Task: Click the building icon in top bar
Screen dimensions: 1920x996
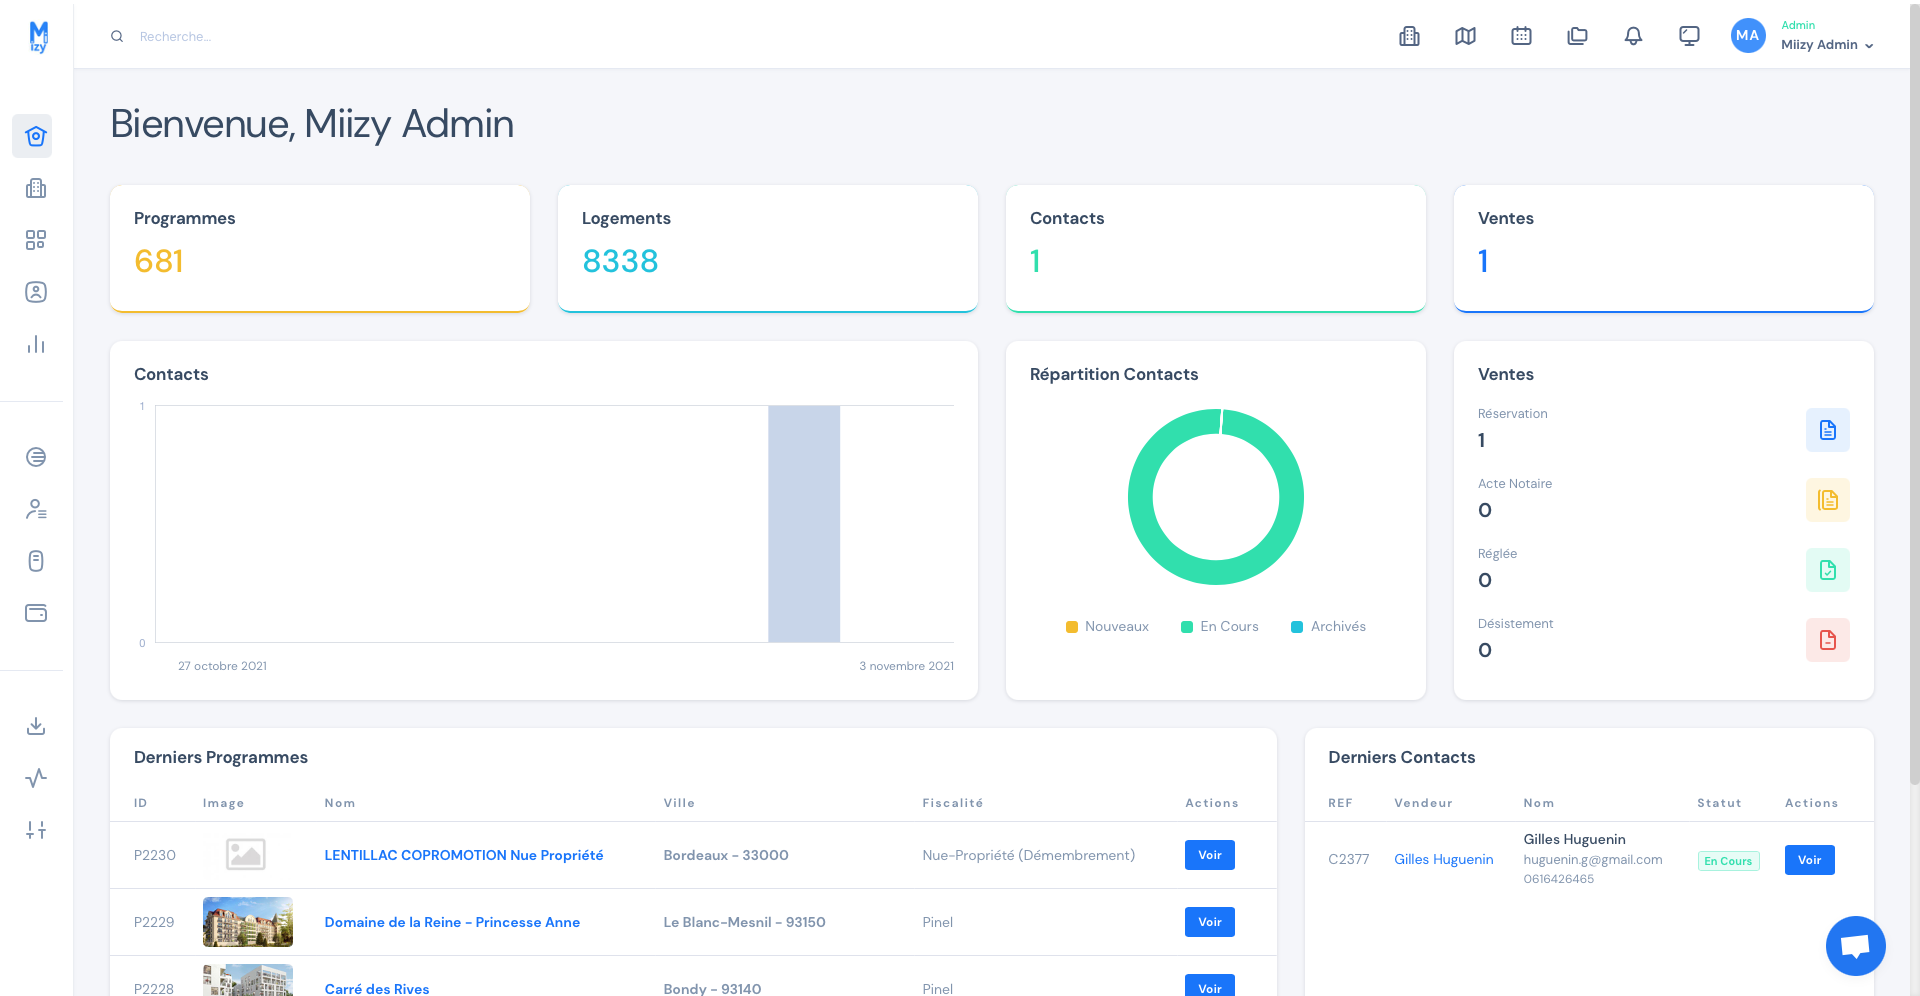Action: (x=1409, y=36)
